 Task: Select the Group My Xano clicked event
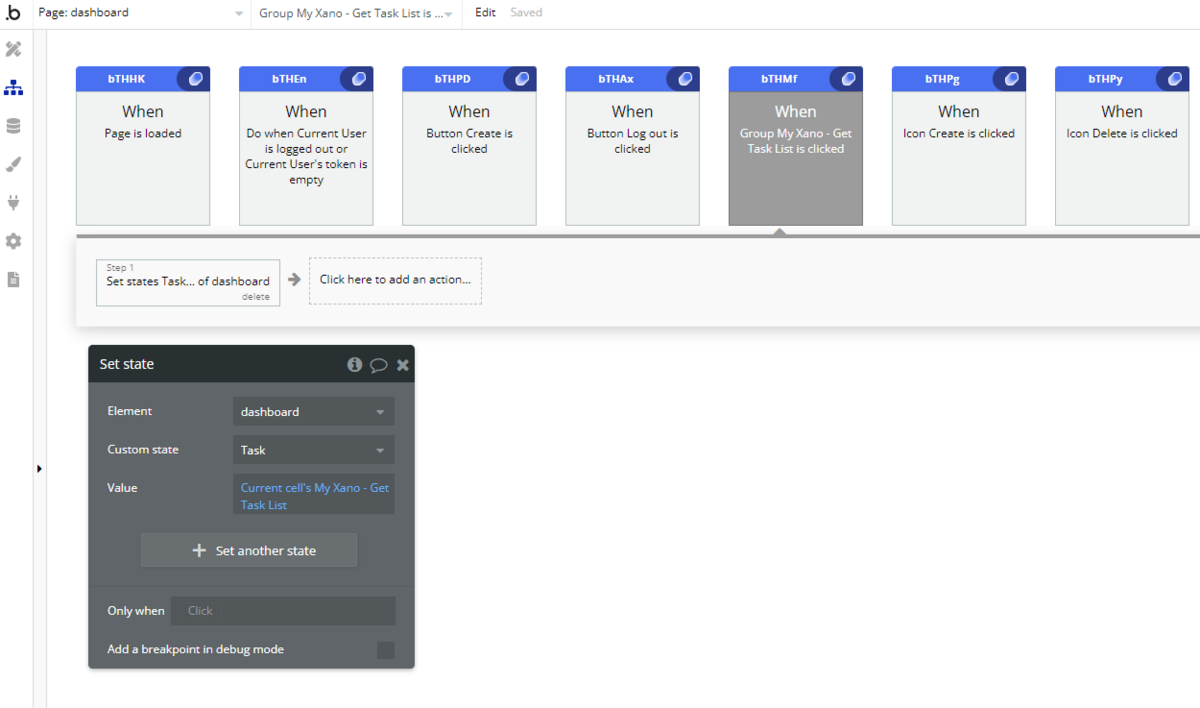coord(795,146)
